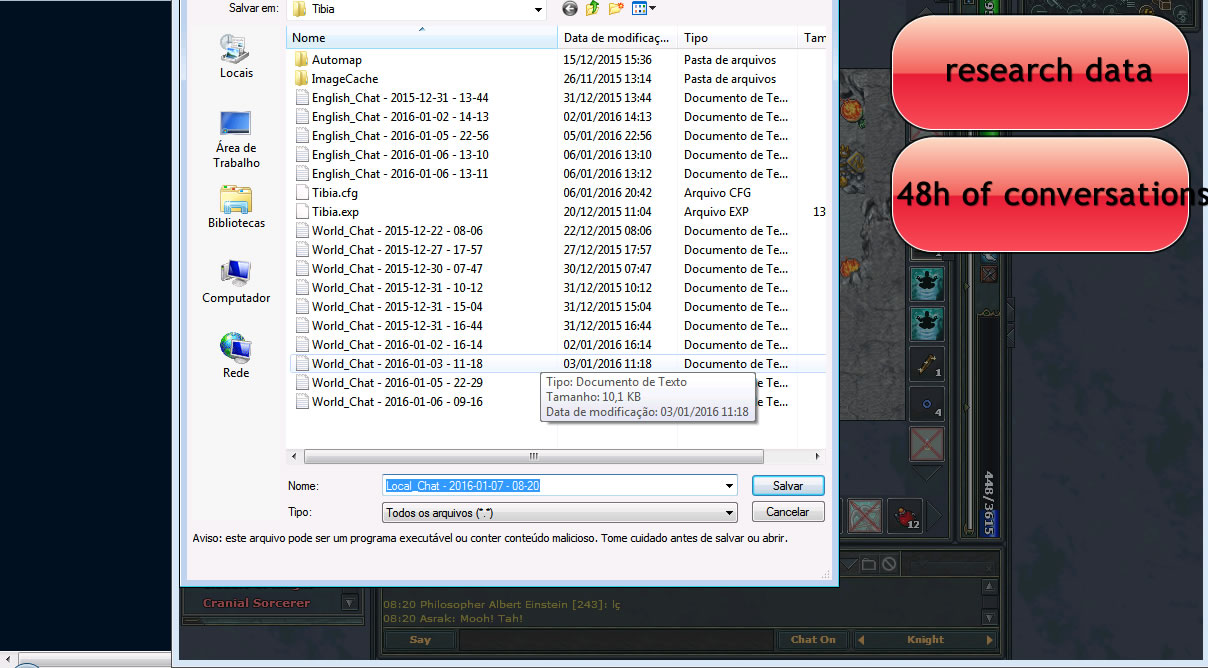
Task: Expand the Tipo file type dropdown
Action: (729, 512)
